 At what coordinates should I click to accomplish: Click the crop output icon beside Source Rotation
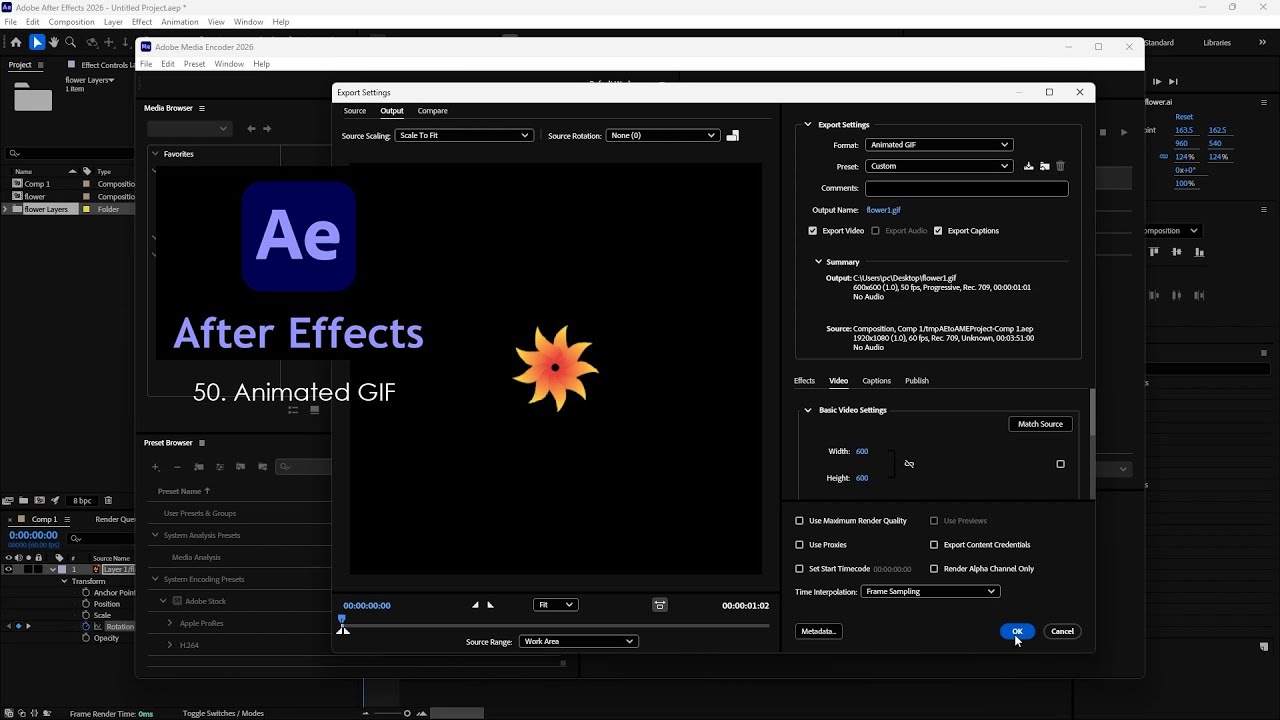[x=732, y=136]
